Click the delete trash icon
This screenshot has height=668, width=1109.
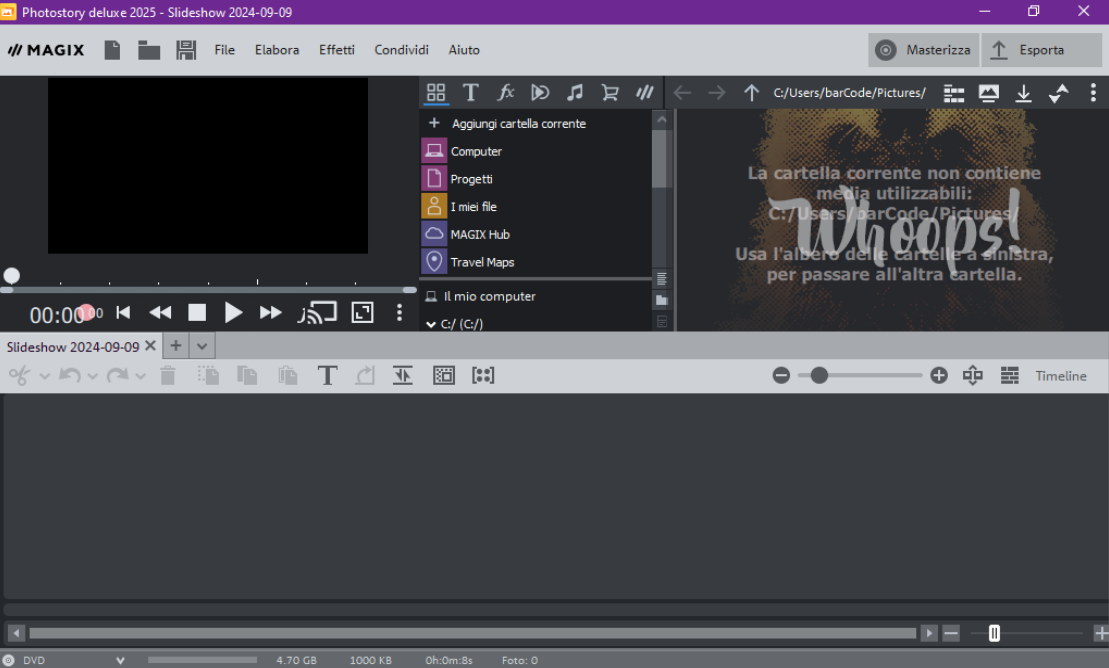tap(168, 376)
